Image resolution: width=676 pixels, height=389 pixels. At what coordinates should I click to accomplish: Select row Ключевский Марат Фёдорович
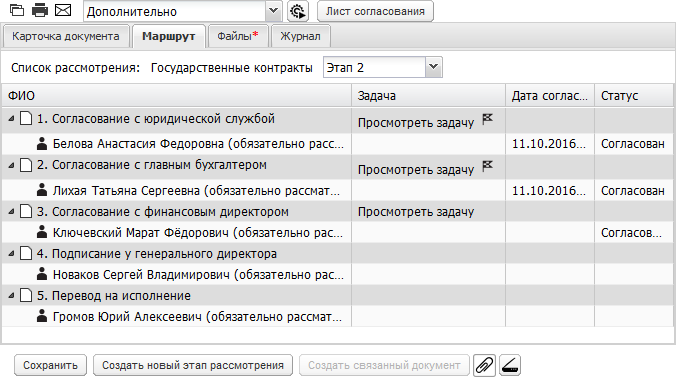[338, 232]
